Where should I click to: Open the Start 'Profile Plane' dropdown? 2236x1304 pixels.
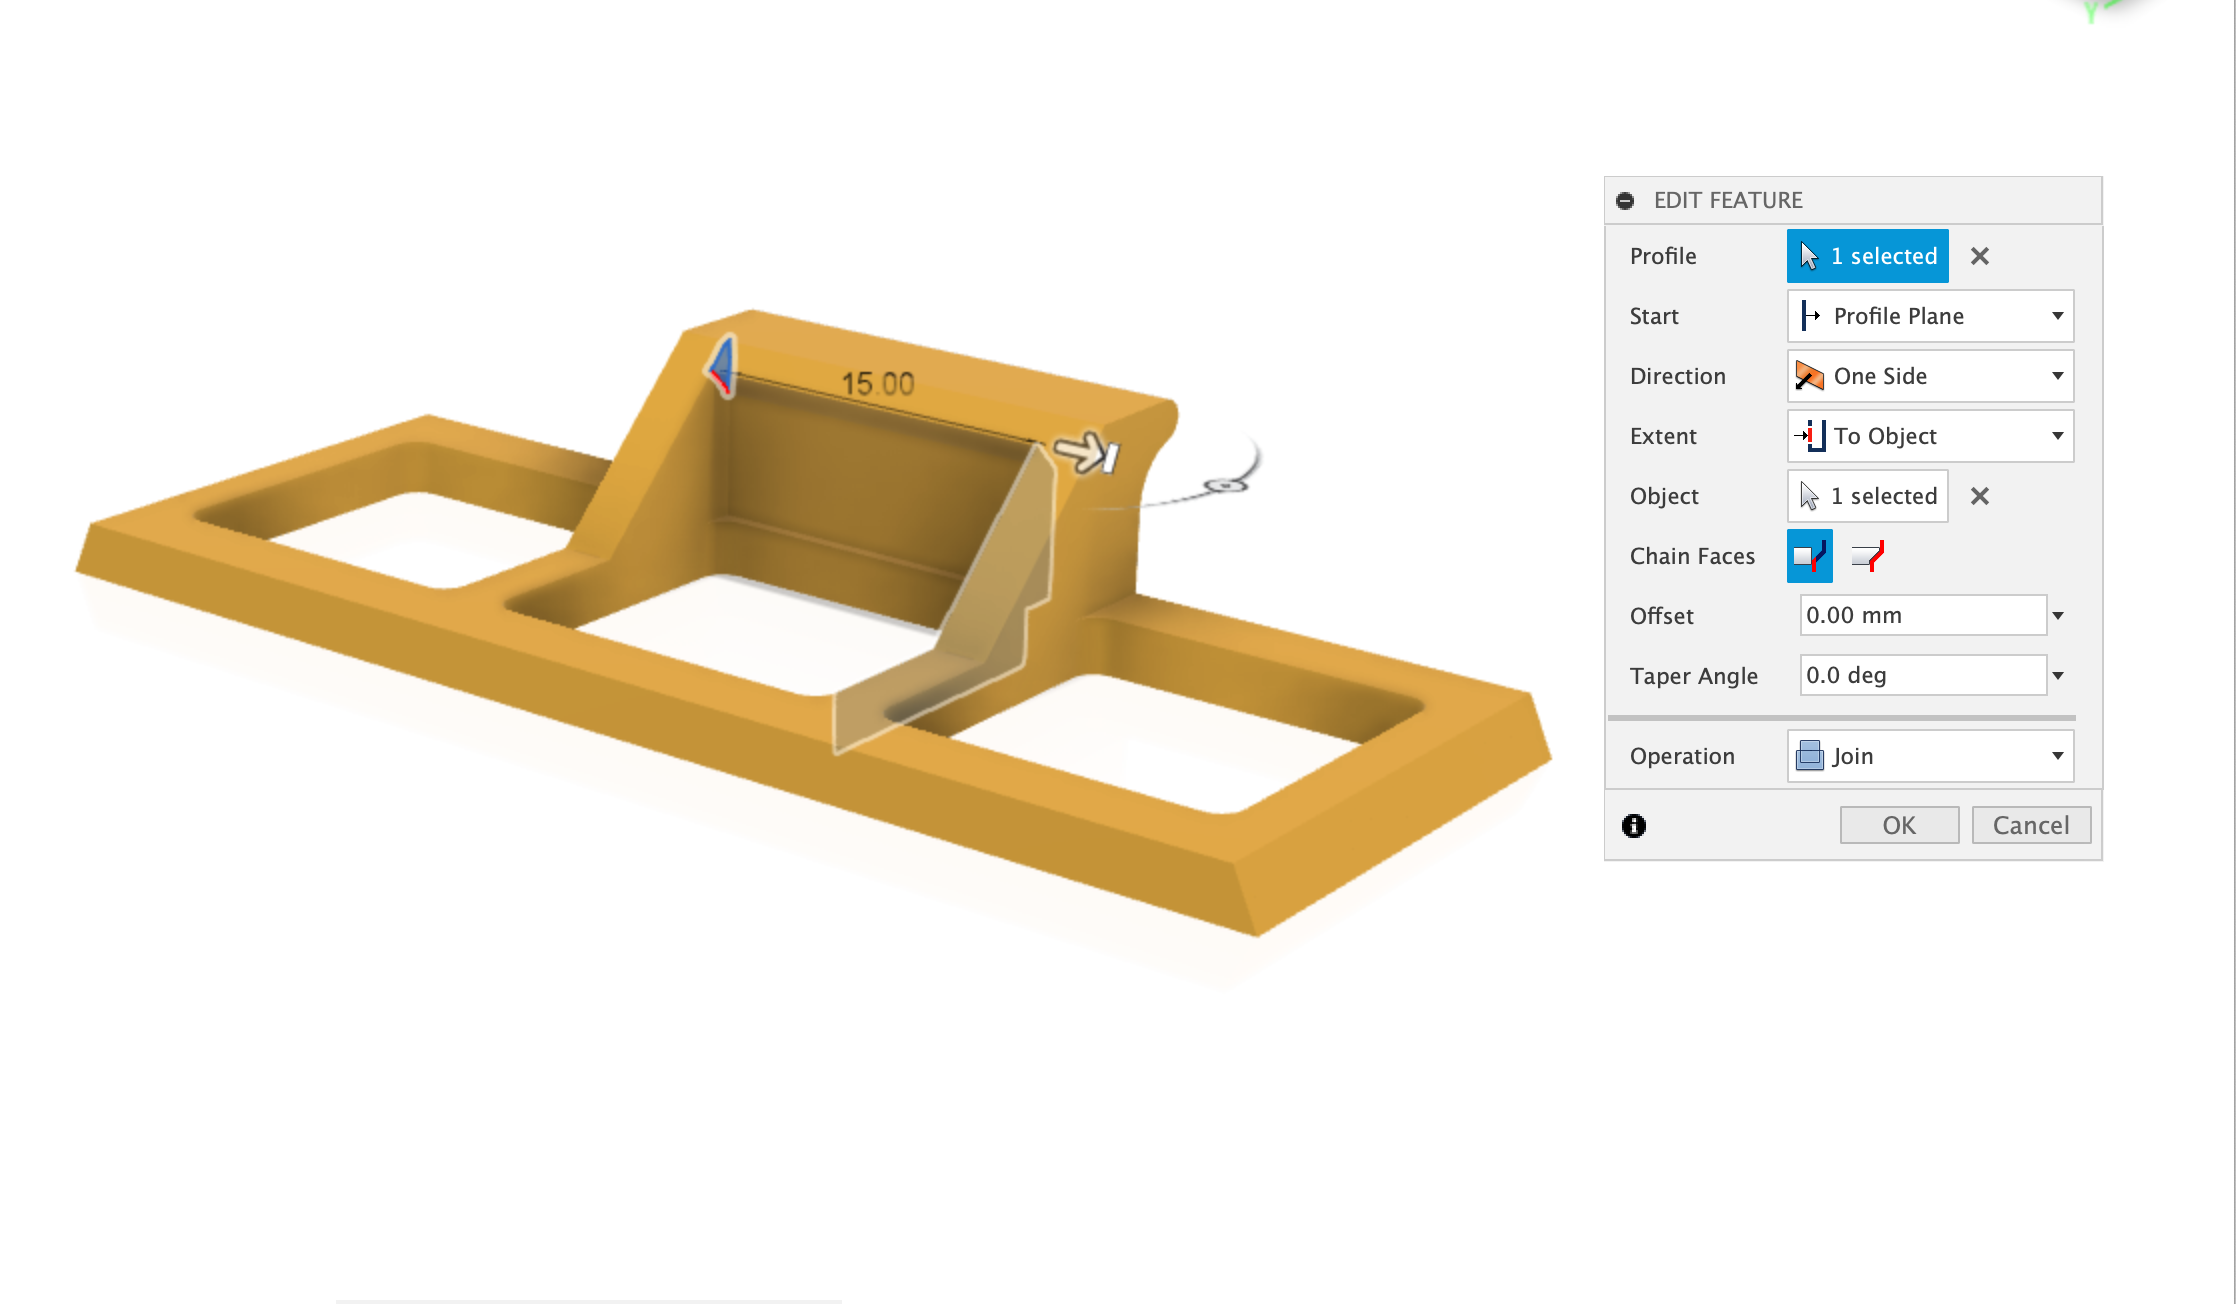[1930, 316]
